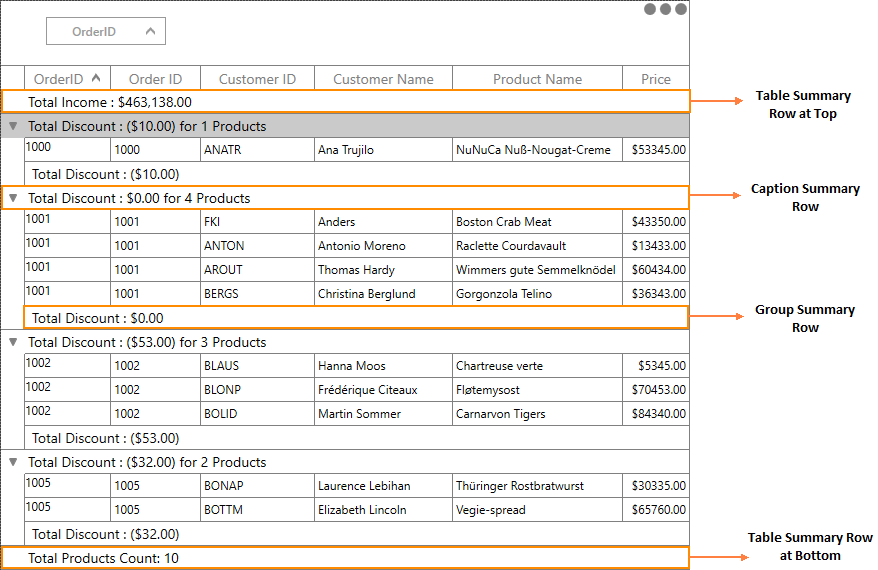Sort by Customer Name column header
This screenshot has width=878, height=570.
pyautogui.click(x=383, y=79)
